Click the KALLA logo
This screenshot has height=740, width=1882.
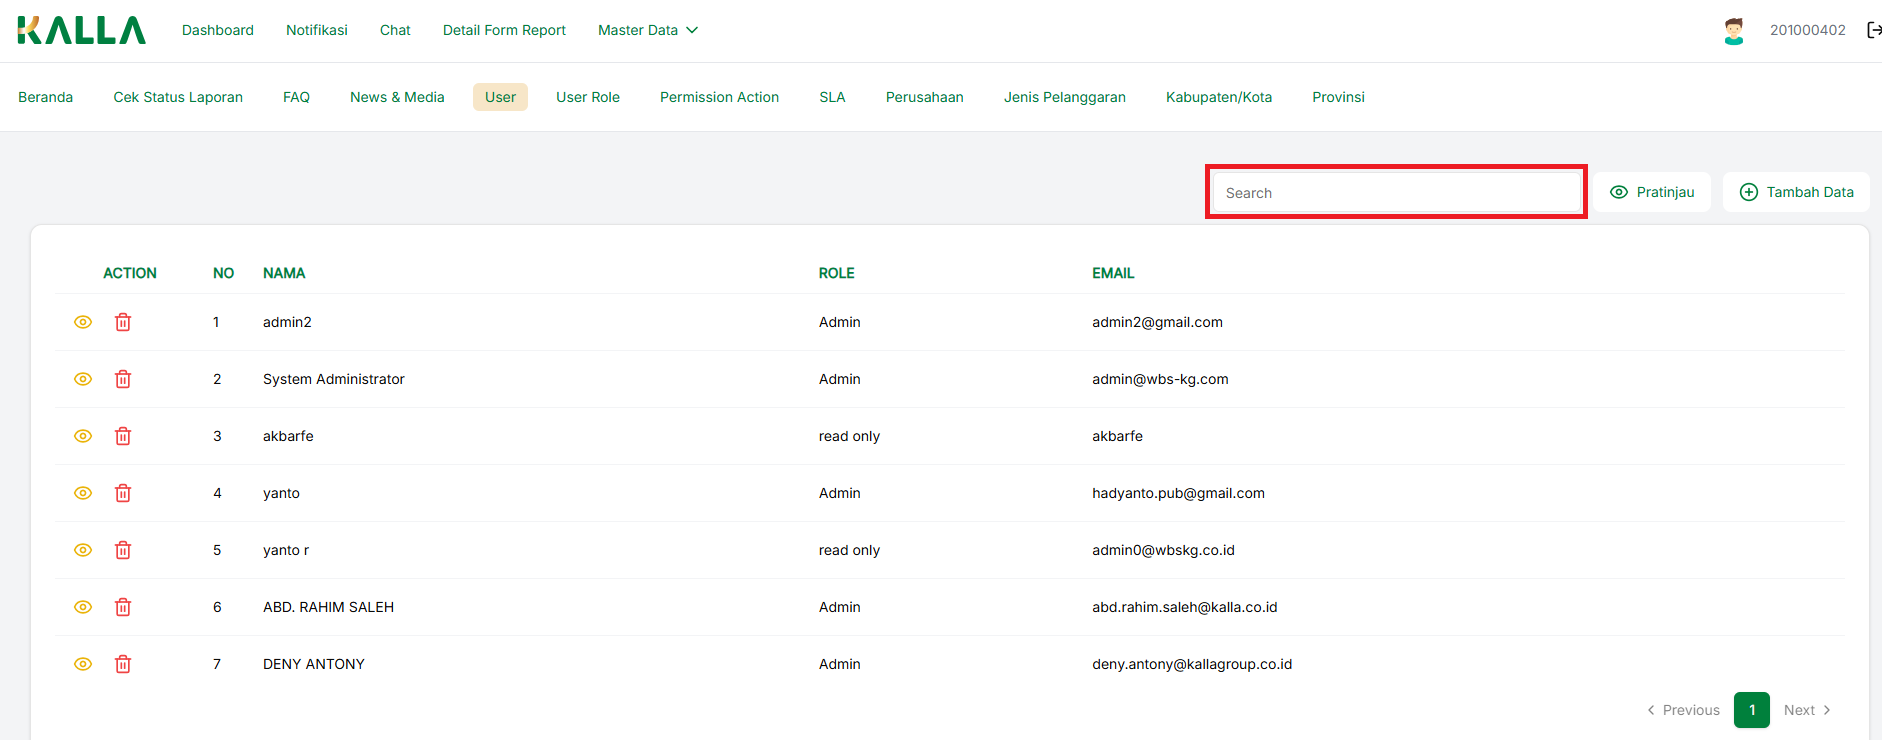(82, 30)
